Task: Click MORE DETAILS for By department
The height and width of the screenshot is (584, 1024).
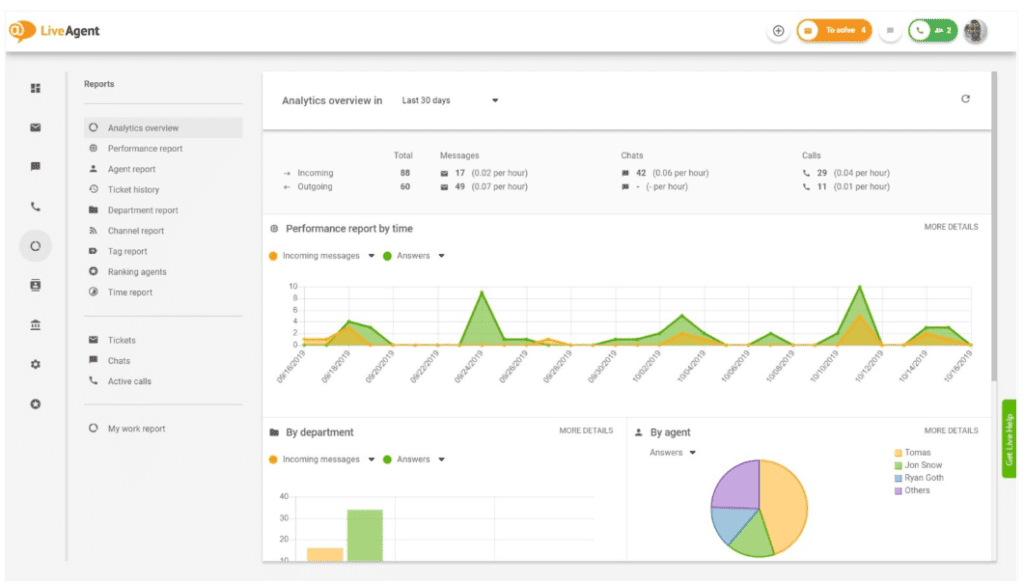Action: tap(586, 431)
